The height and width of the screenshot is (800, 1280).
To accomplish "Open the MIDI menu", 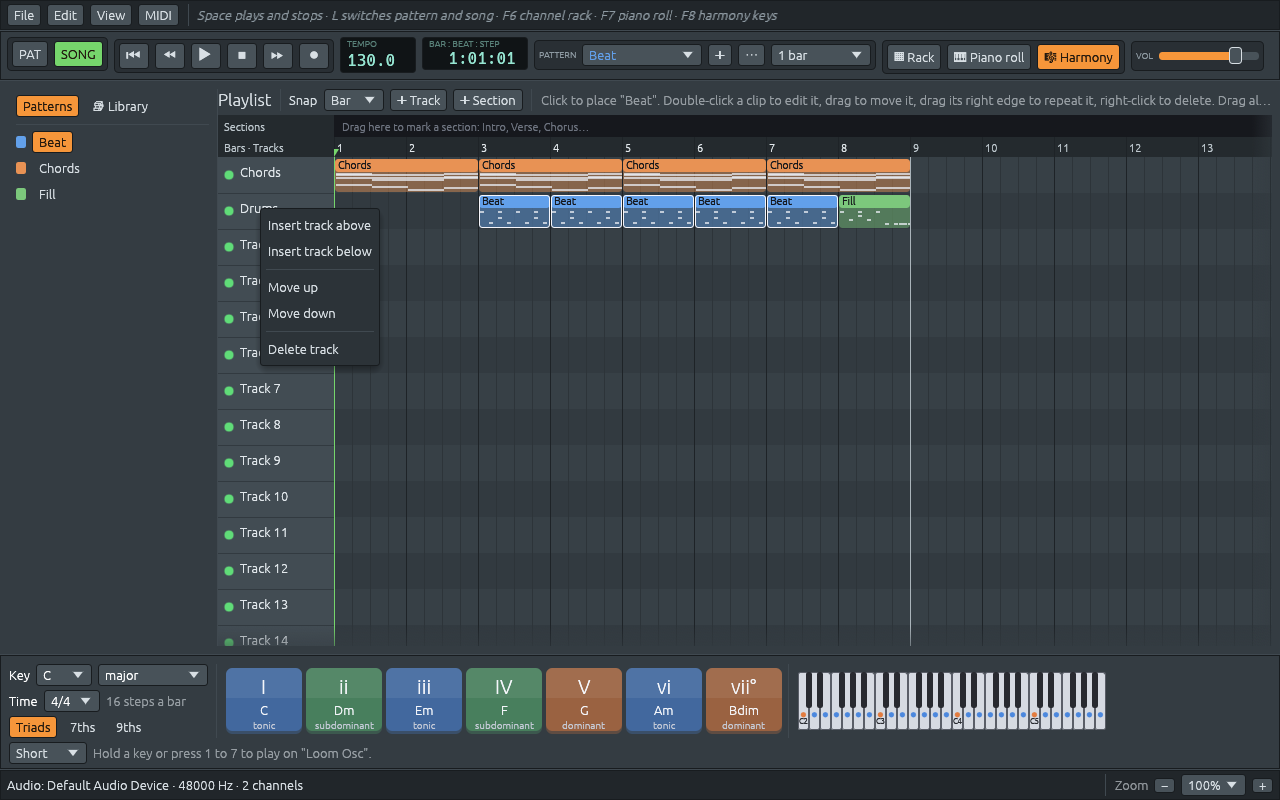I will [157, 15].
